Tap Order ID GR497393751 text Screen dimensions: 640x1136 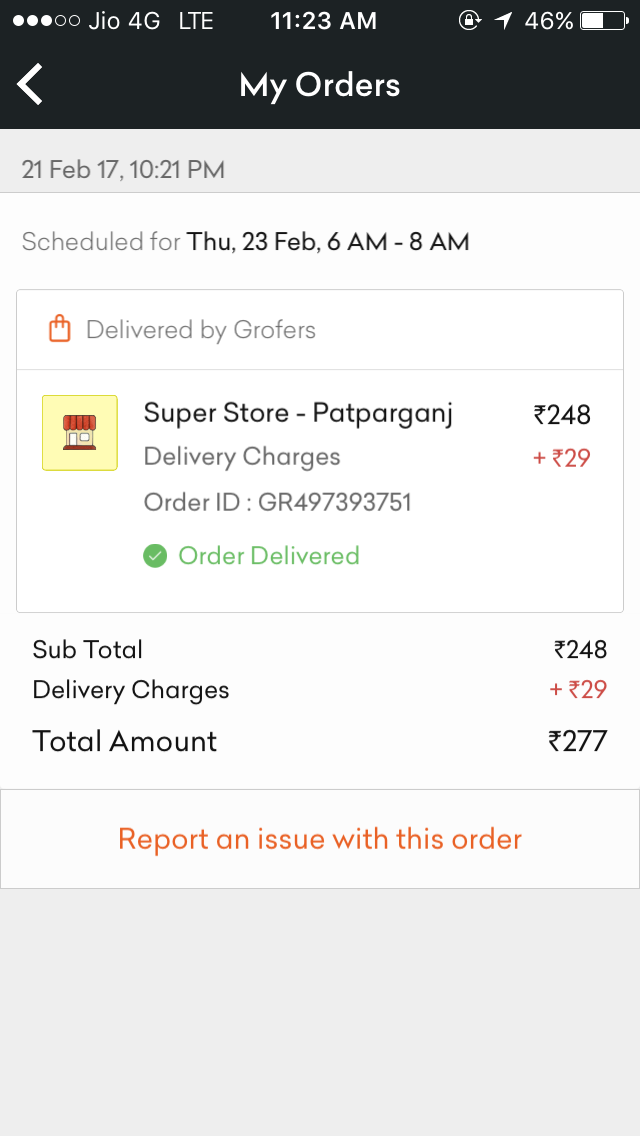click(278, 502)
